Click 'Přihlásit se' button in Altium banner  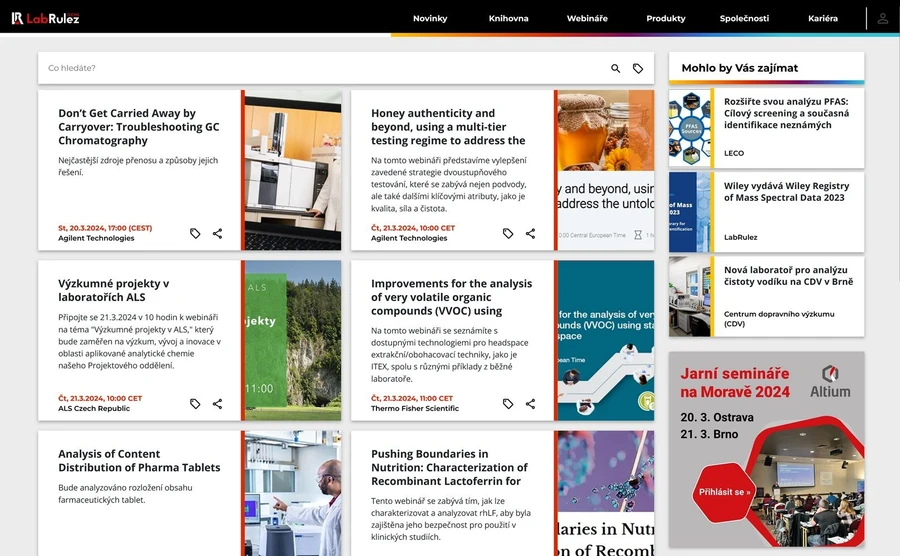pyautogui.click(x=724, y=492)
